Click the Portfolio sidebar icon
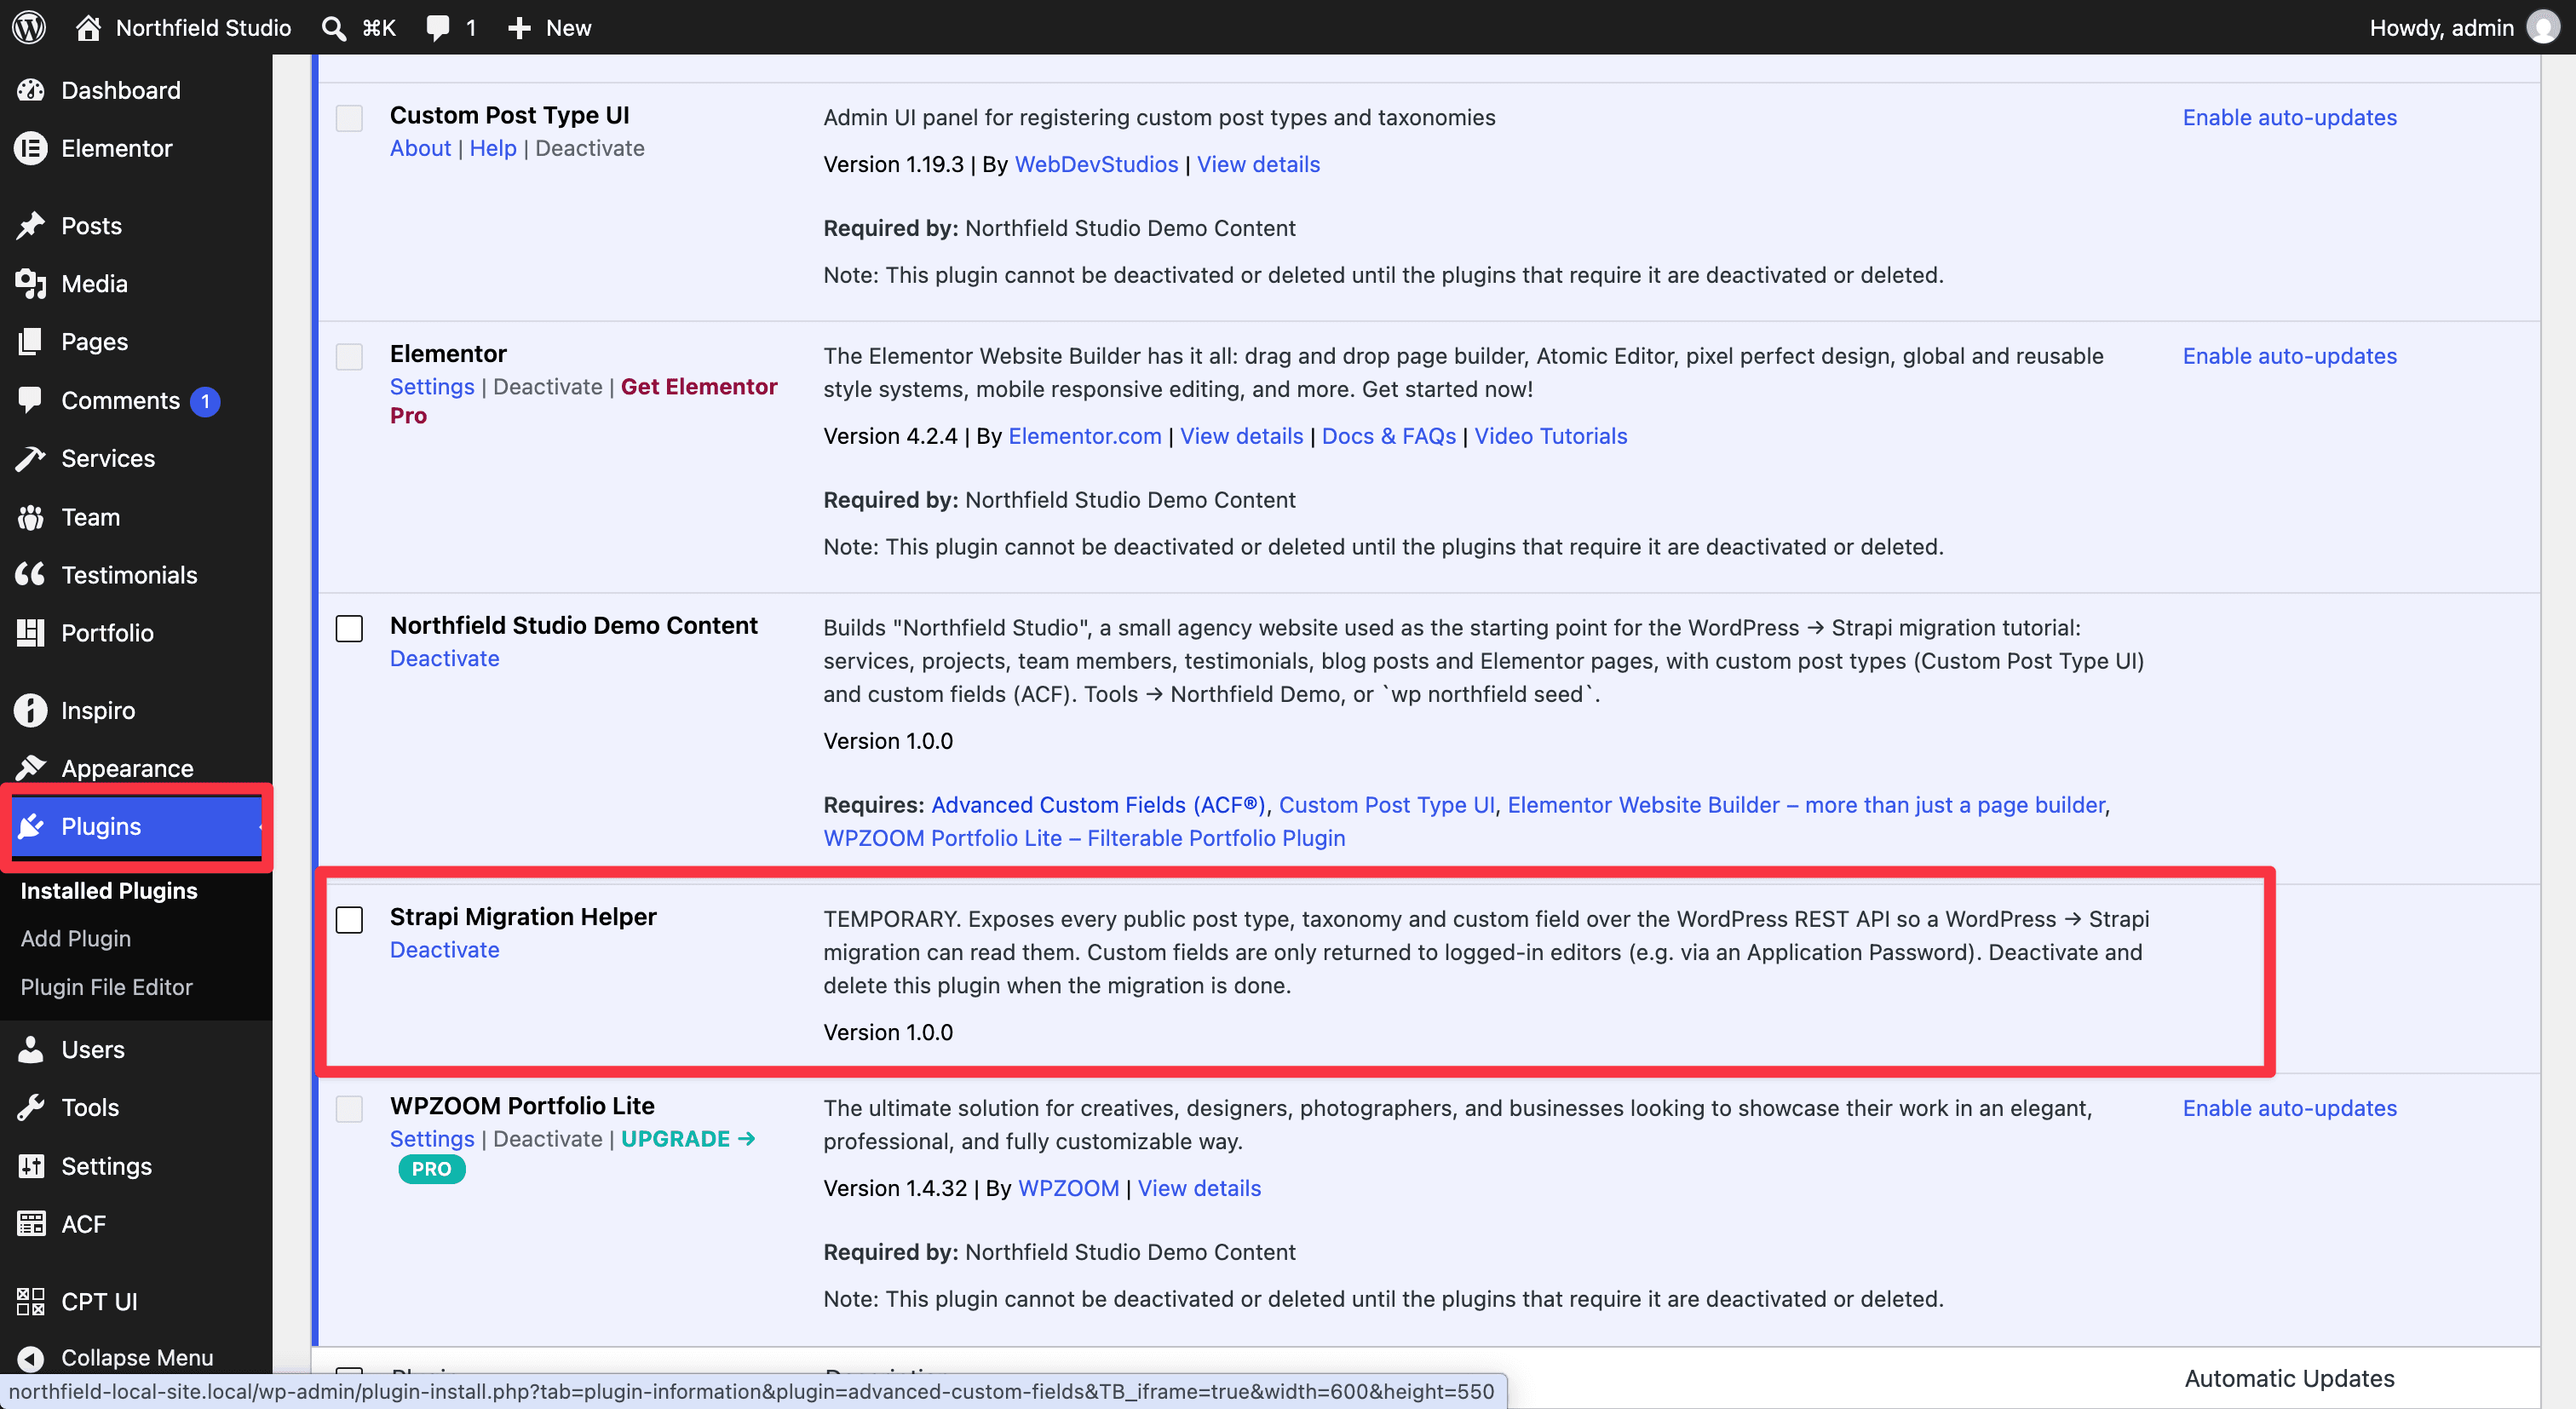The height and width of the screenshot is (1409, 2576). [30, 632]
